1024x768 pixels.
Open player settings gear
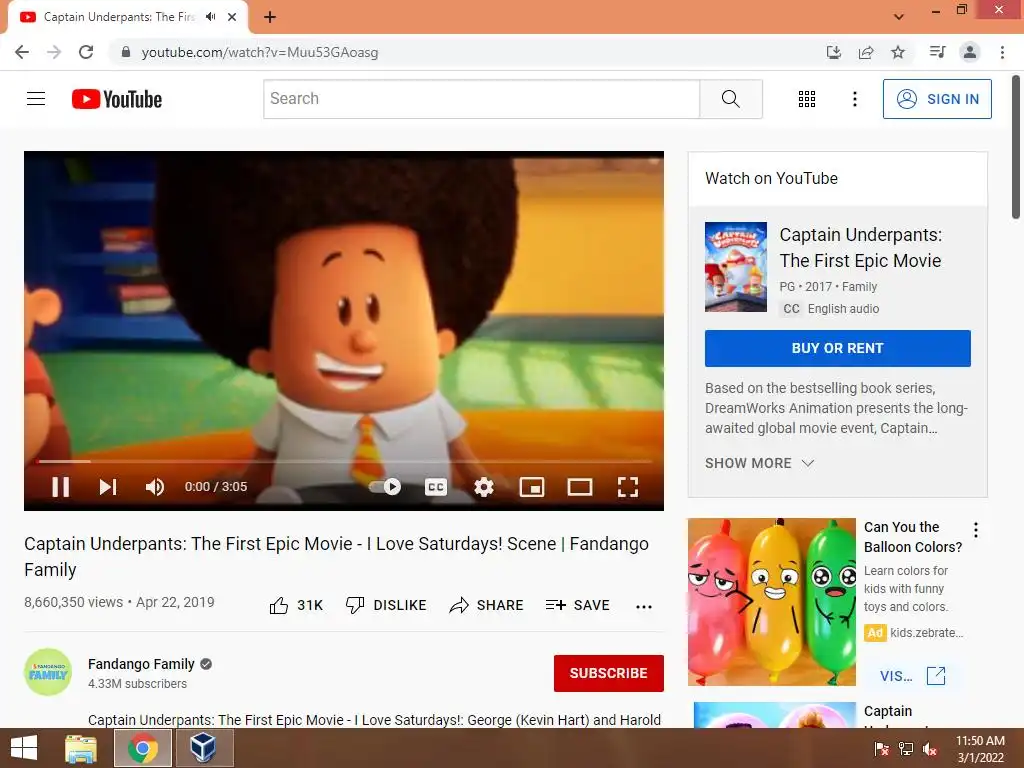click(484, 487)
